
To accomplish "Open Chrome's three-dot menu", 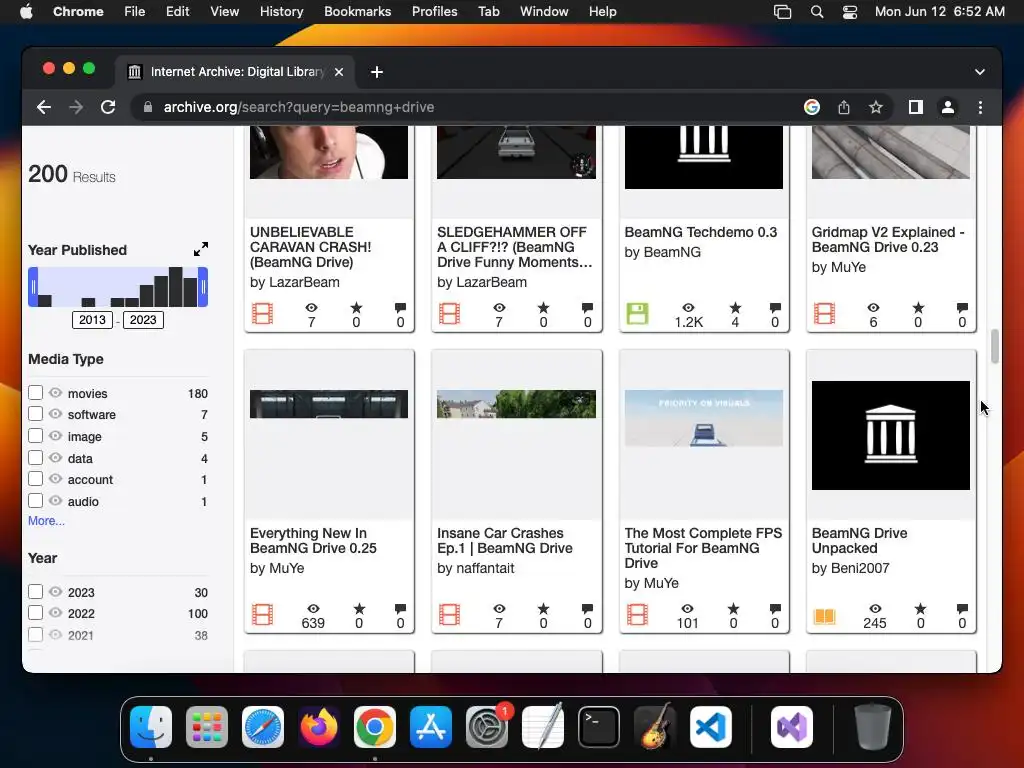I will (x=980, y=107).
